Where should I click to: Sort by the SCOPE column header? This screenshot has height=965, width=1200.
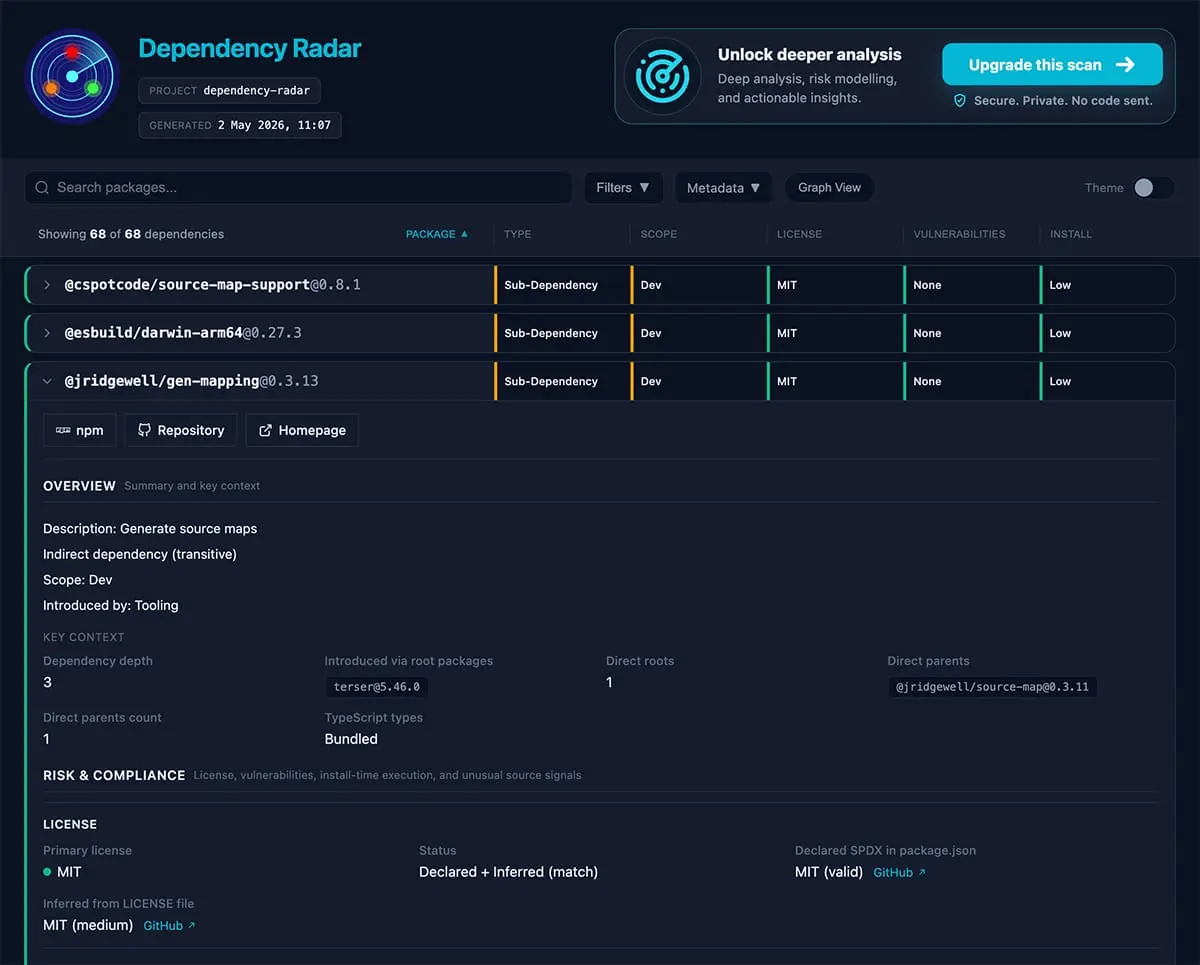tap(659, 234)
